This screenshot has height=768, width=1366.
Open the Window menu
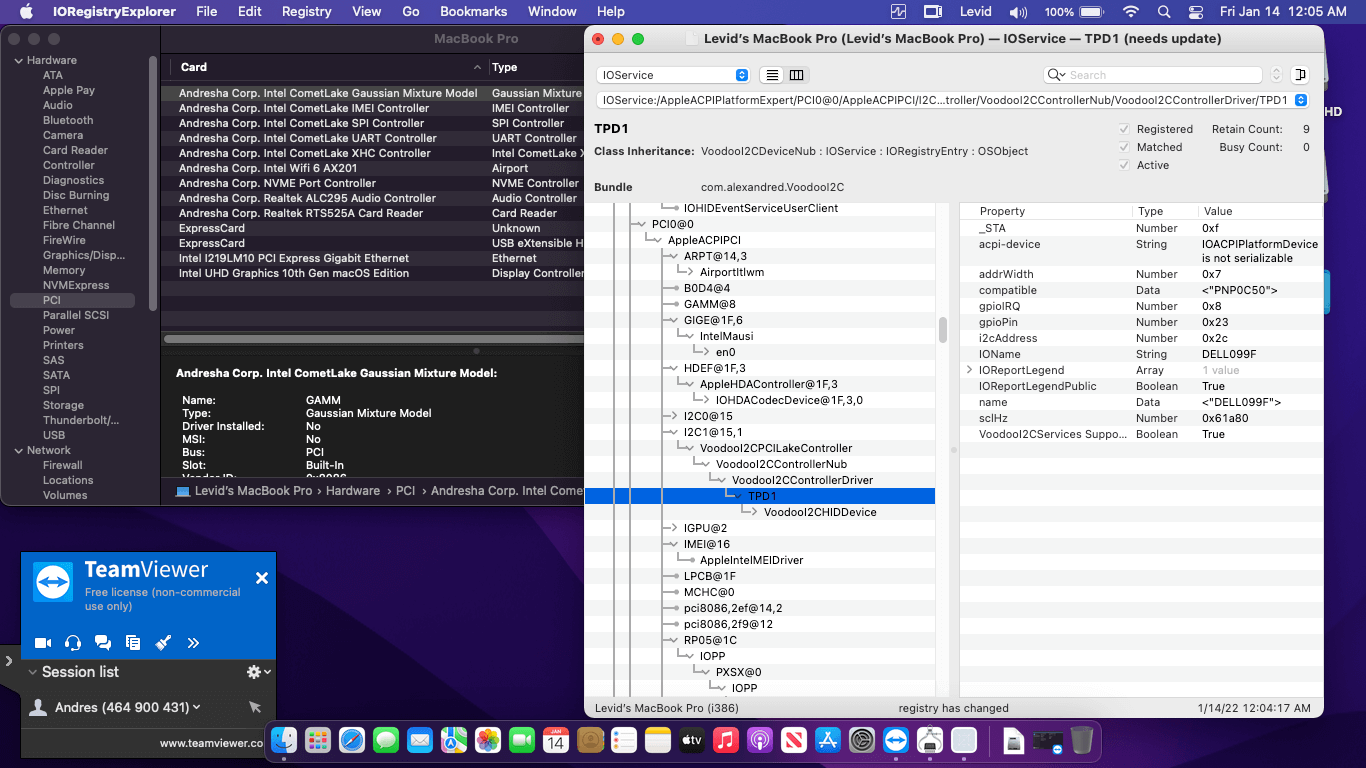pos(552,12)
